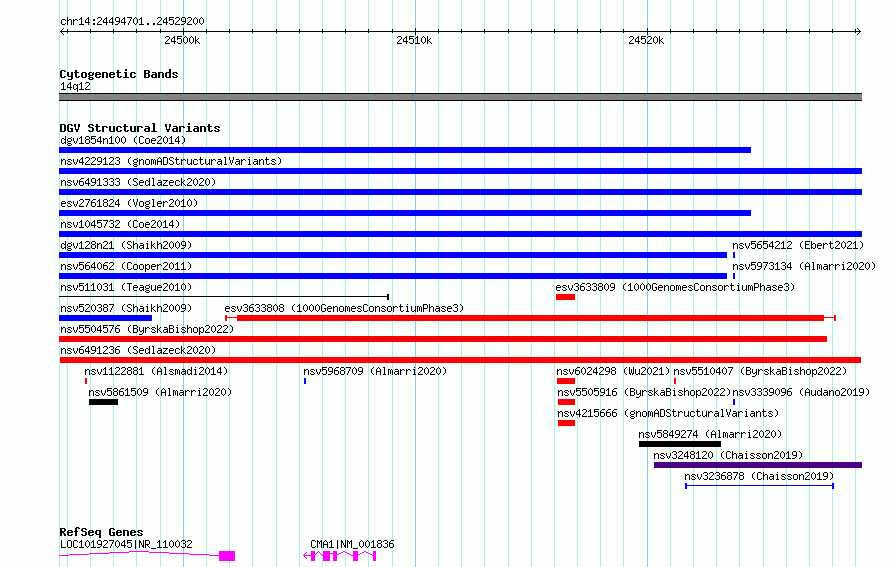Click the blue dgv1854n100 variant bar
The image size is (890, 567).
point(405,150)
